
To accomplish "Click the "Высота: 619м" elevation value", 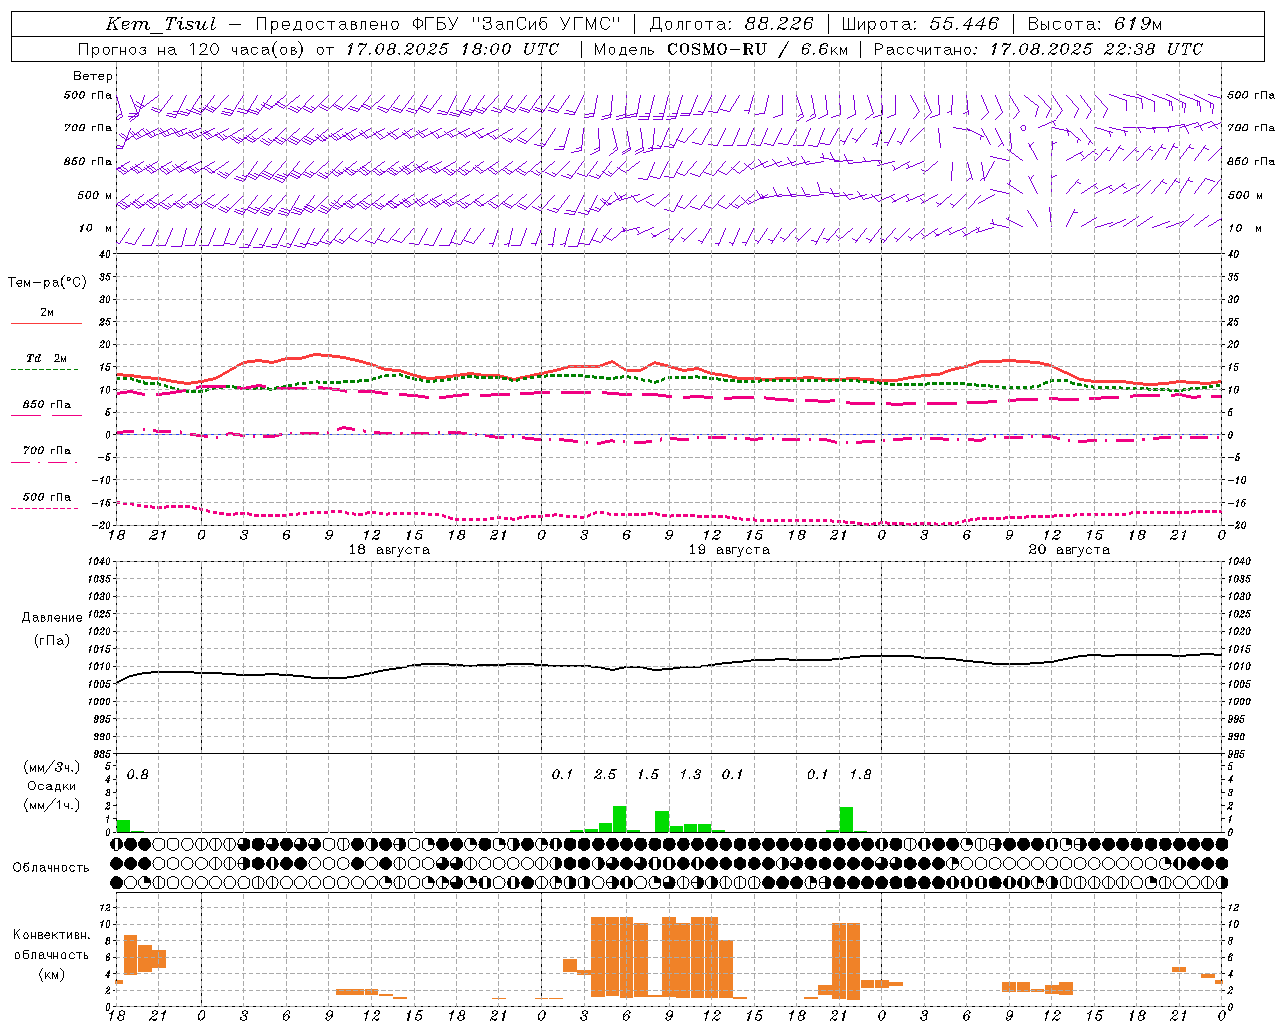I will [1095, 24].
